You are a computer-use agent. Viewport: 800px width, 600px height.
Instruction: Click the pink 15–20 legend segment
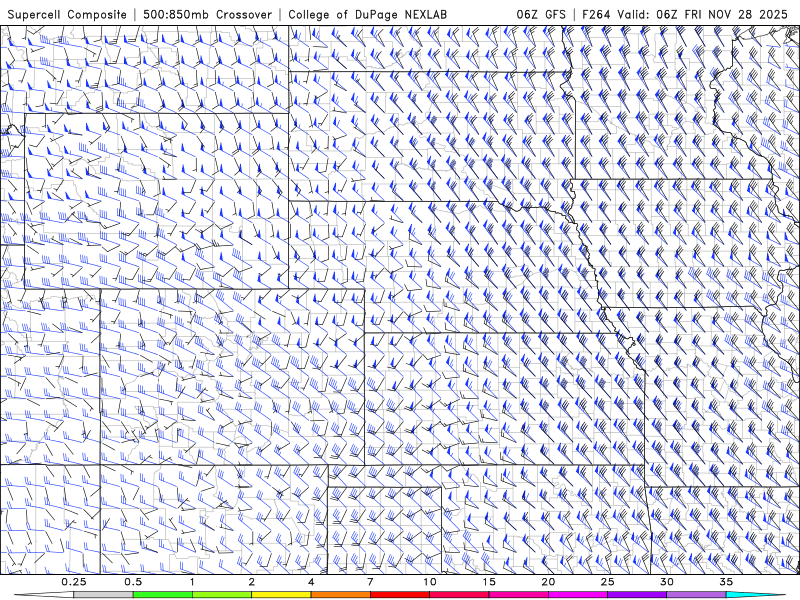pos(518,595)
